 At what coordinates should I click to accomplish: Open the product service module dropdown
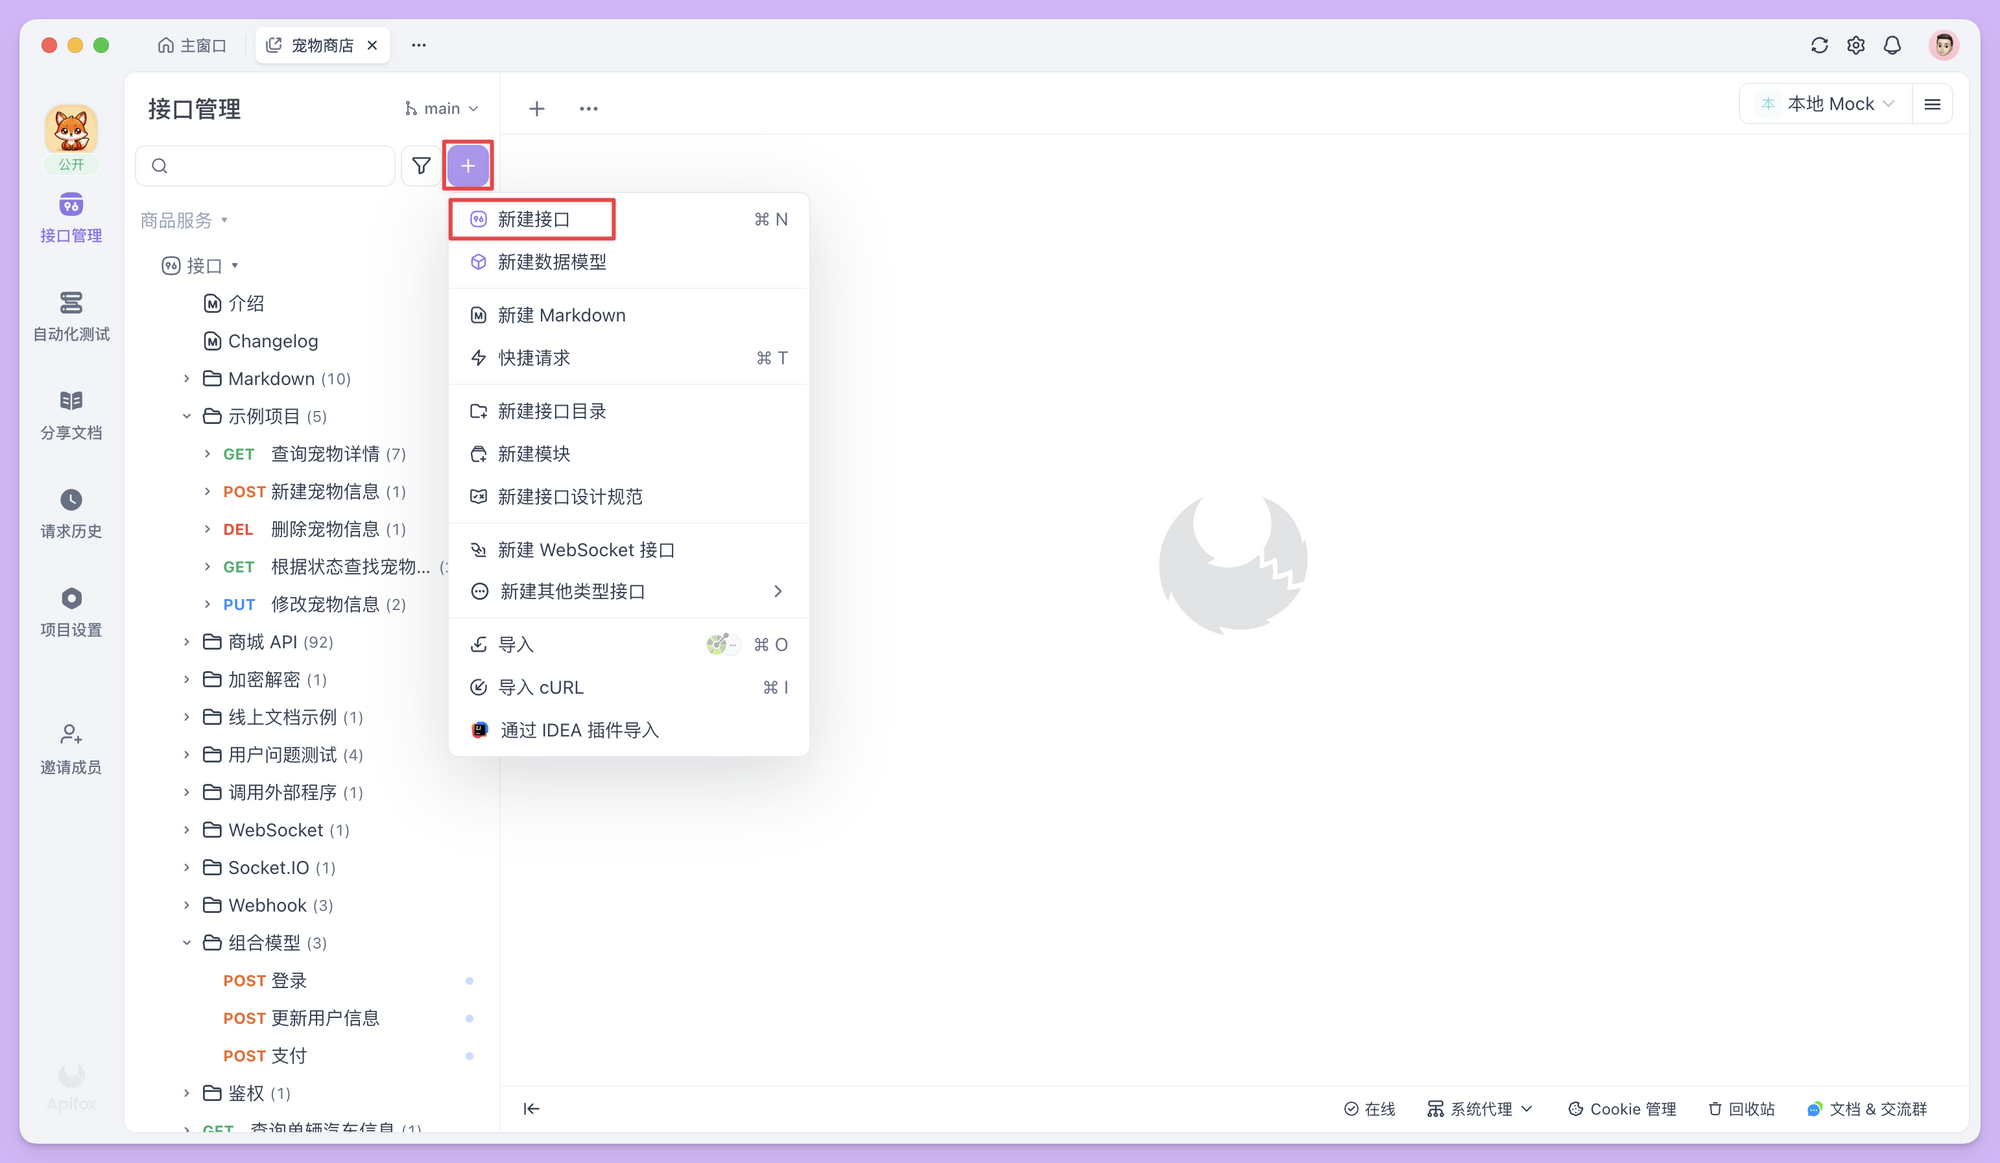tap(184, 220)
